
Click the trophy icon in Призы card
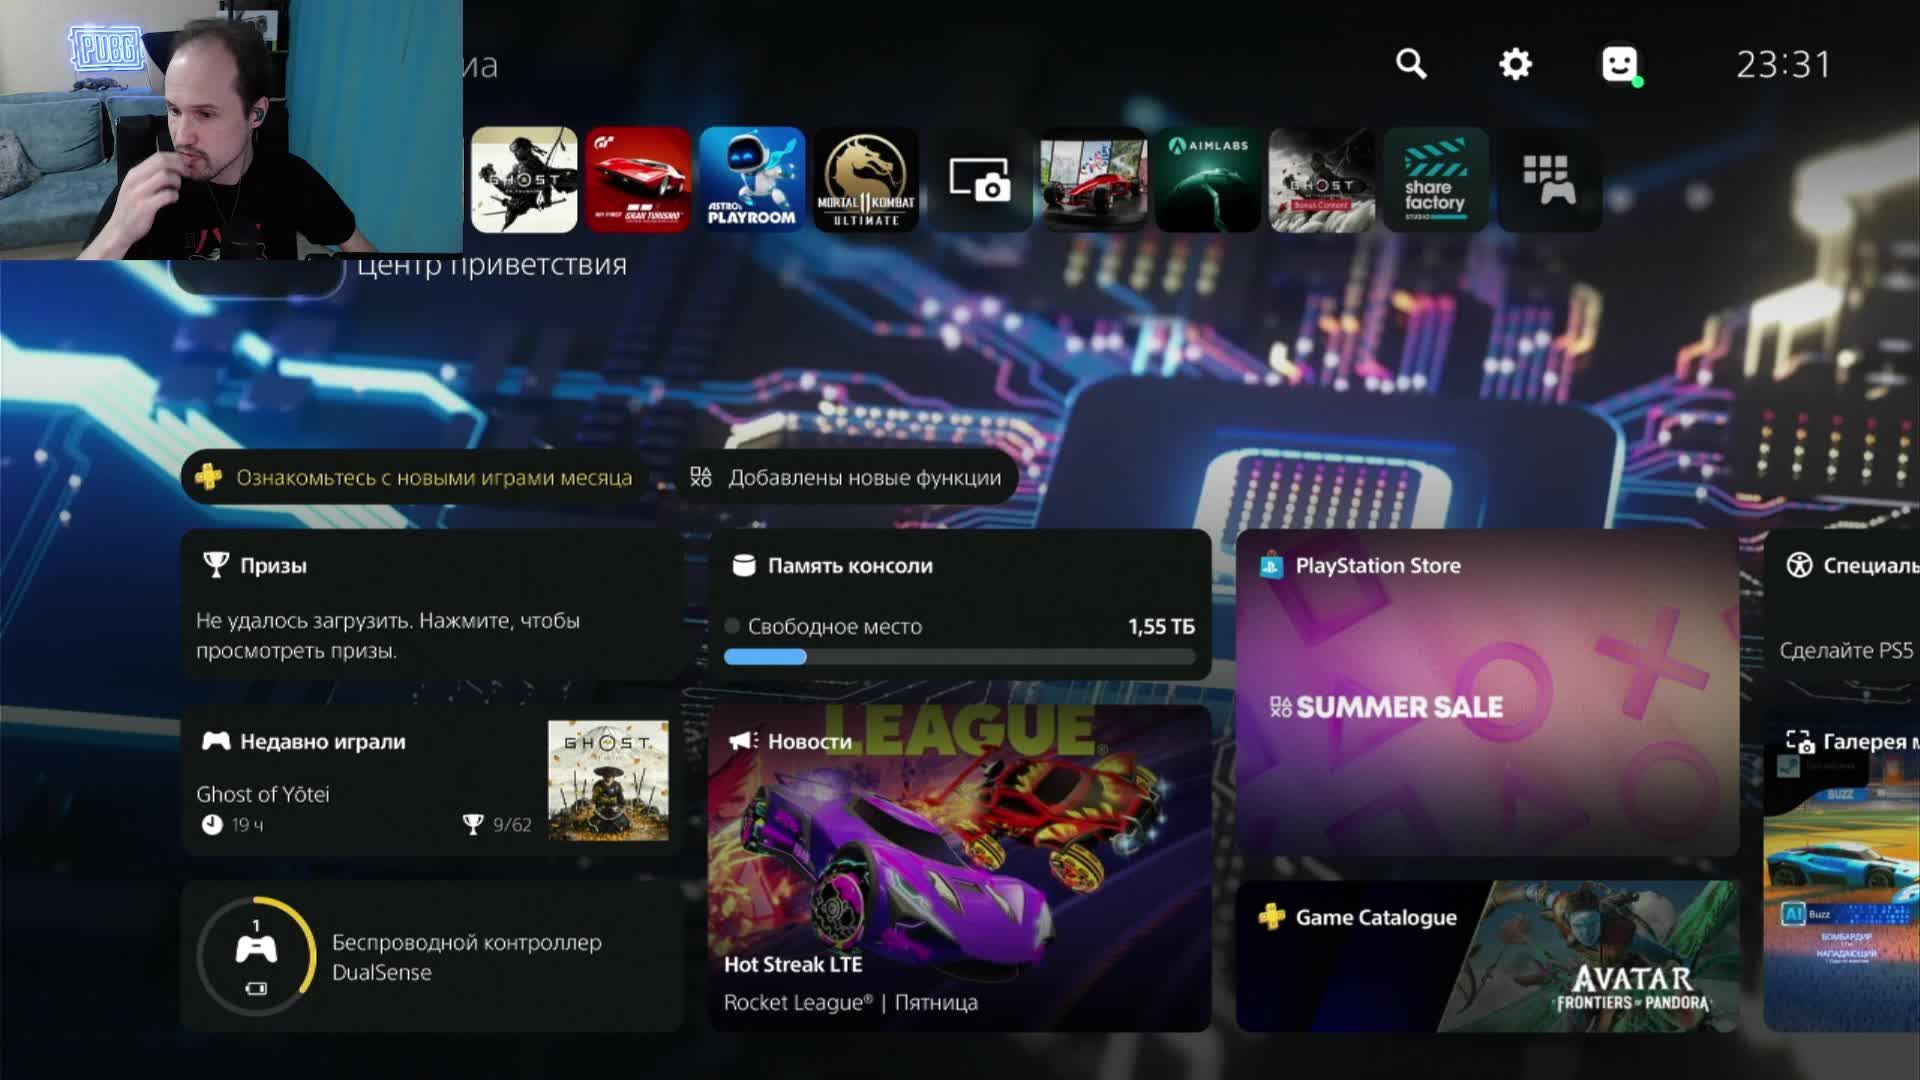coord(215,565)
